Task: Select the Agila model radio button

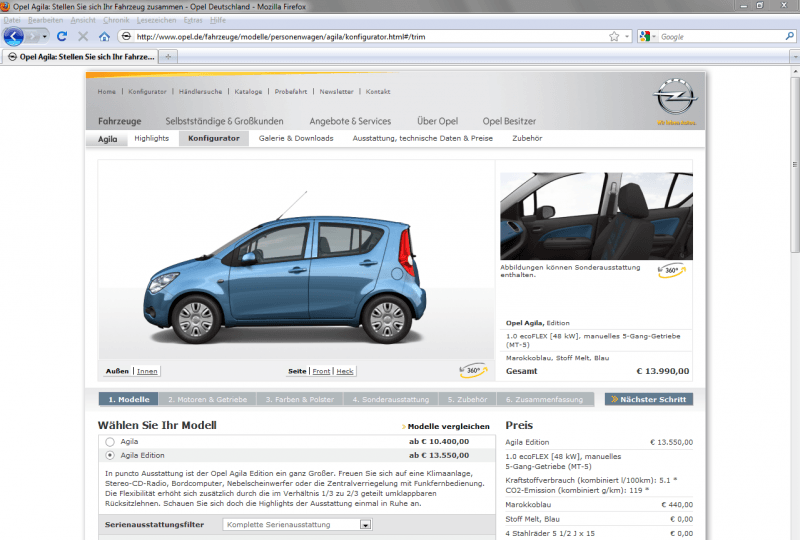Action: [110, 441]
